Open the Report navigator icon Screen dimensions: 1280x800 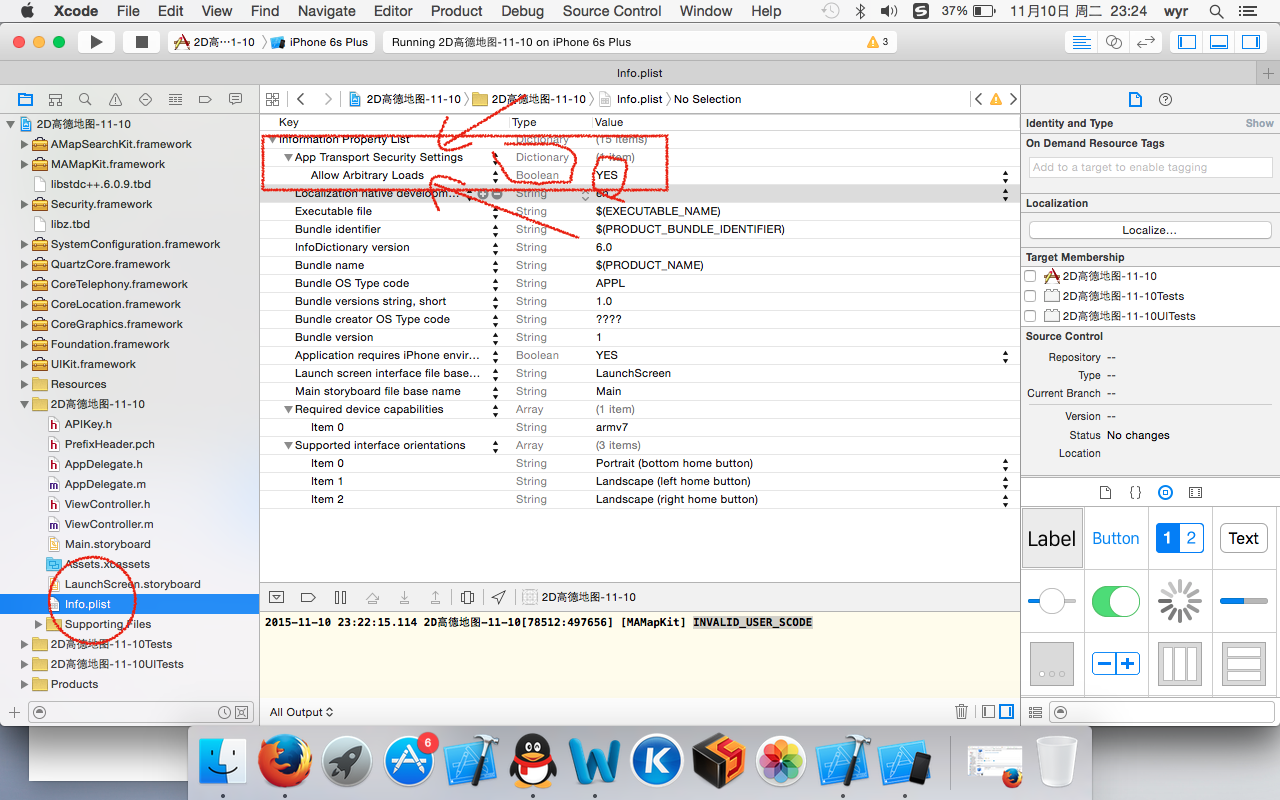pos(235,99)
